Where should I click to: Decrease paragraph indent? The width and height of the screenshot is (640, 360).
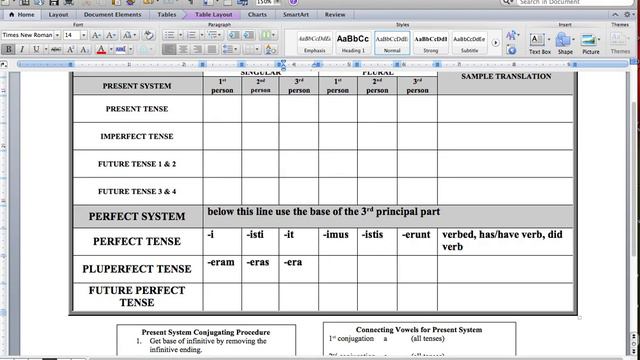tap(234, 35)
